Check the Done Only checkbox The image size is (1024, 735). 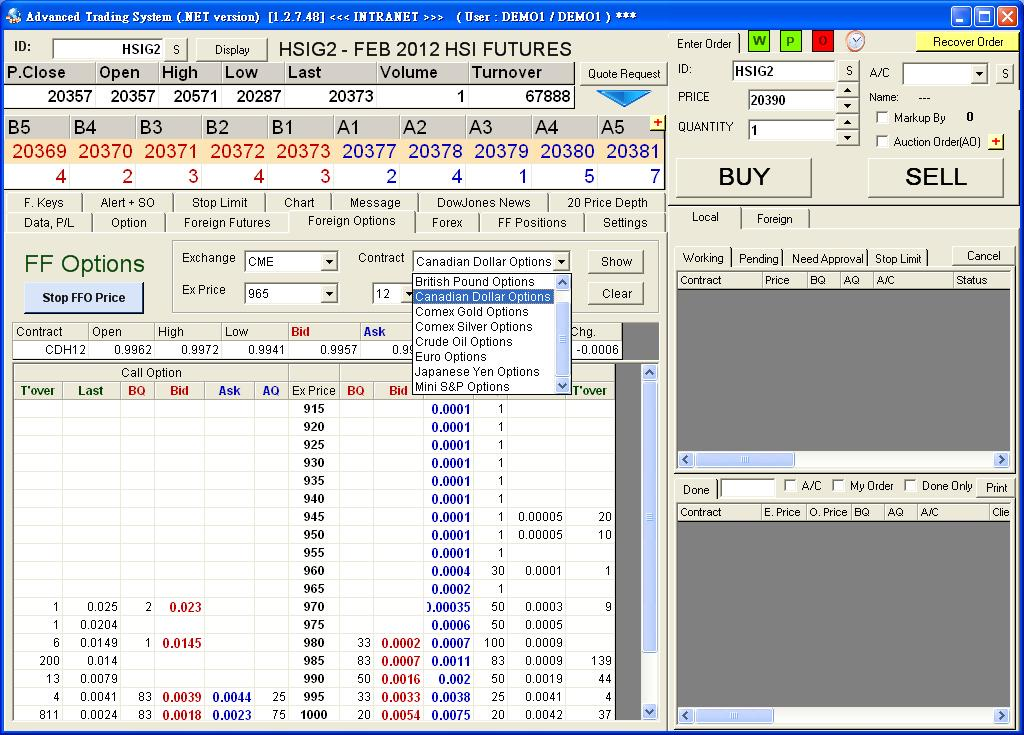[x=910, y=486]
